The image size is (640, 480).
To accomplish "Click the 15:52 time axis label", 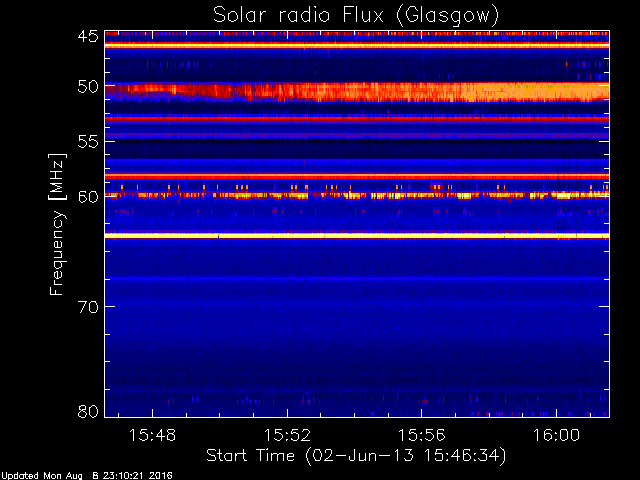I will [287, 435].
